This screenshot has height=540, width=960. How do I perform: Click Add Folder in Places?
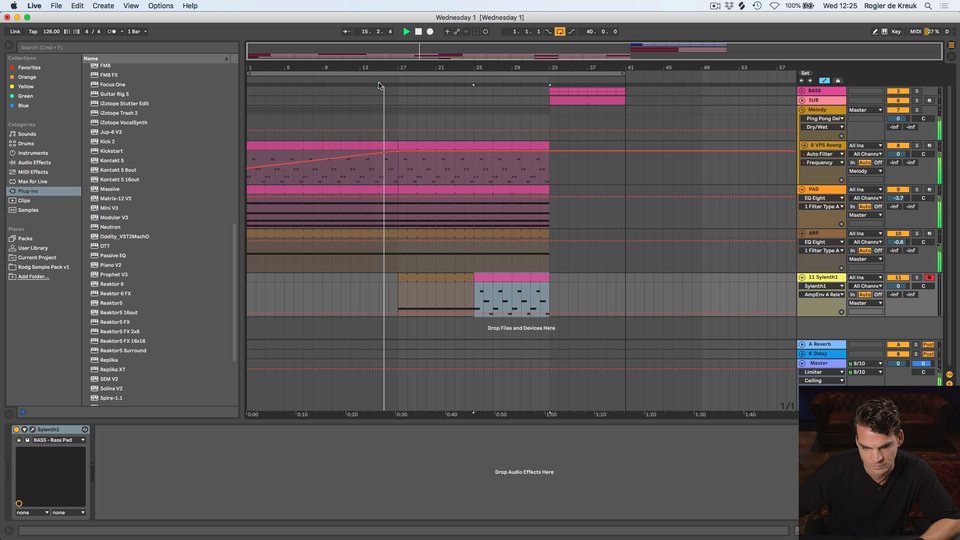(x=33, y=277)
